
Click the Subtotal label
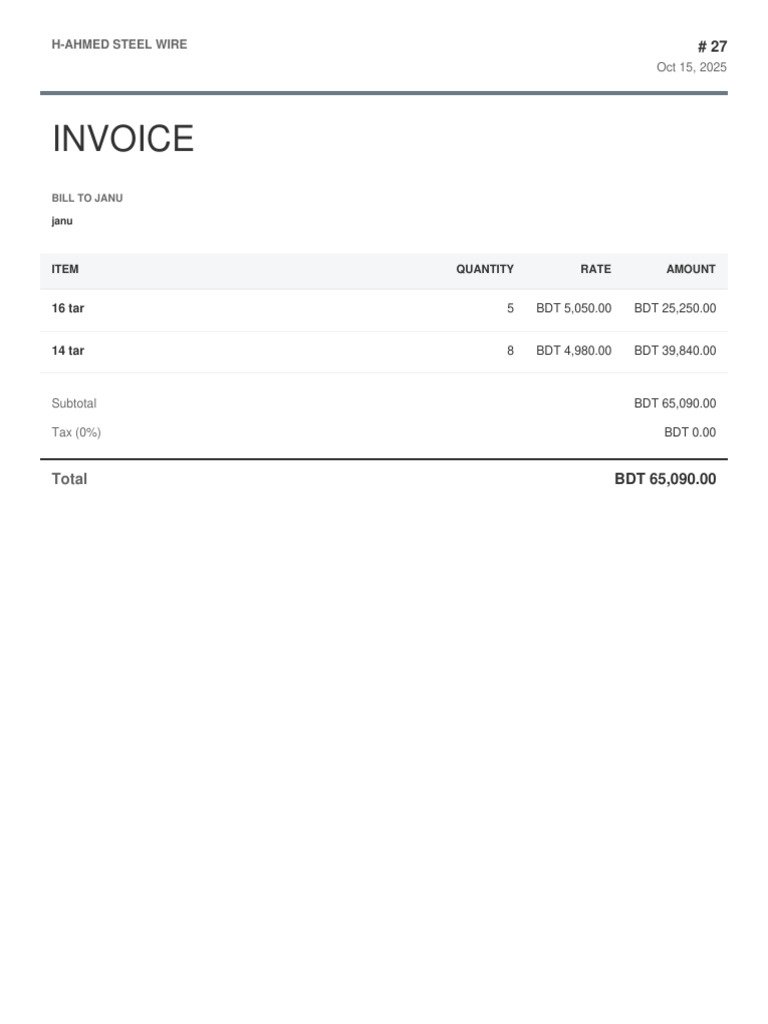[x=74, y=404]
